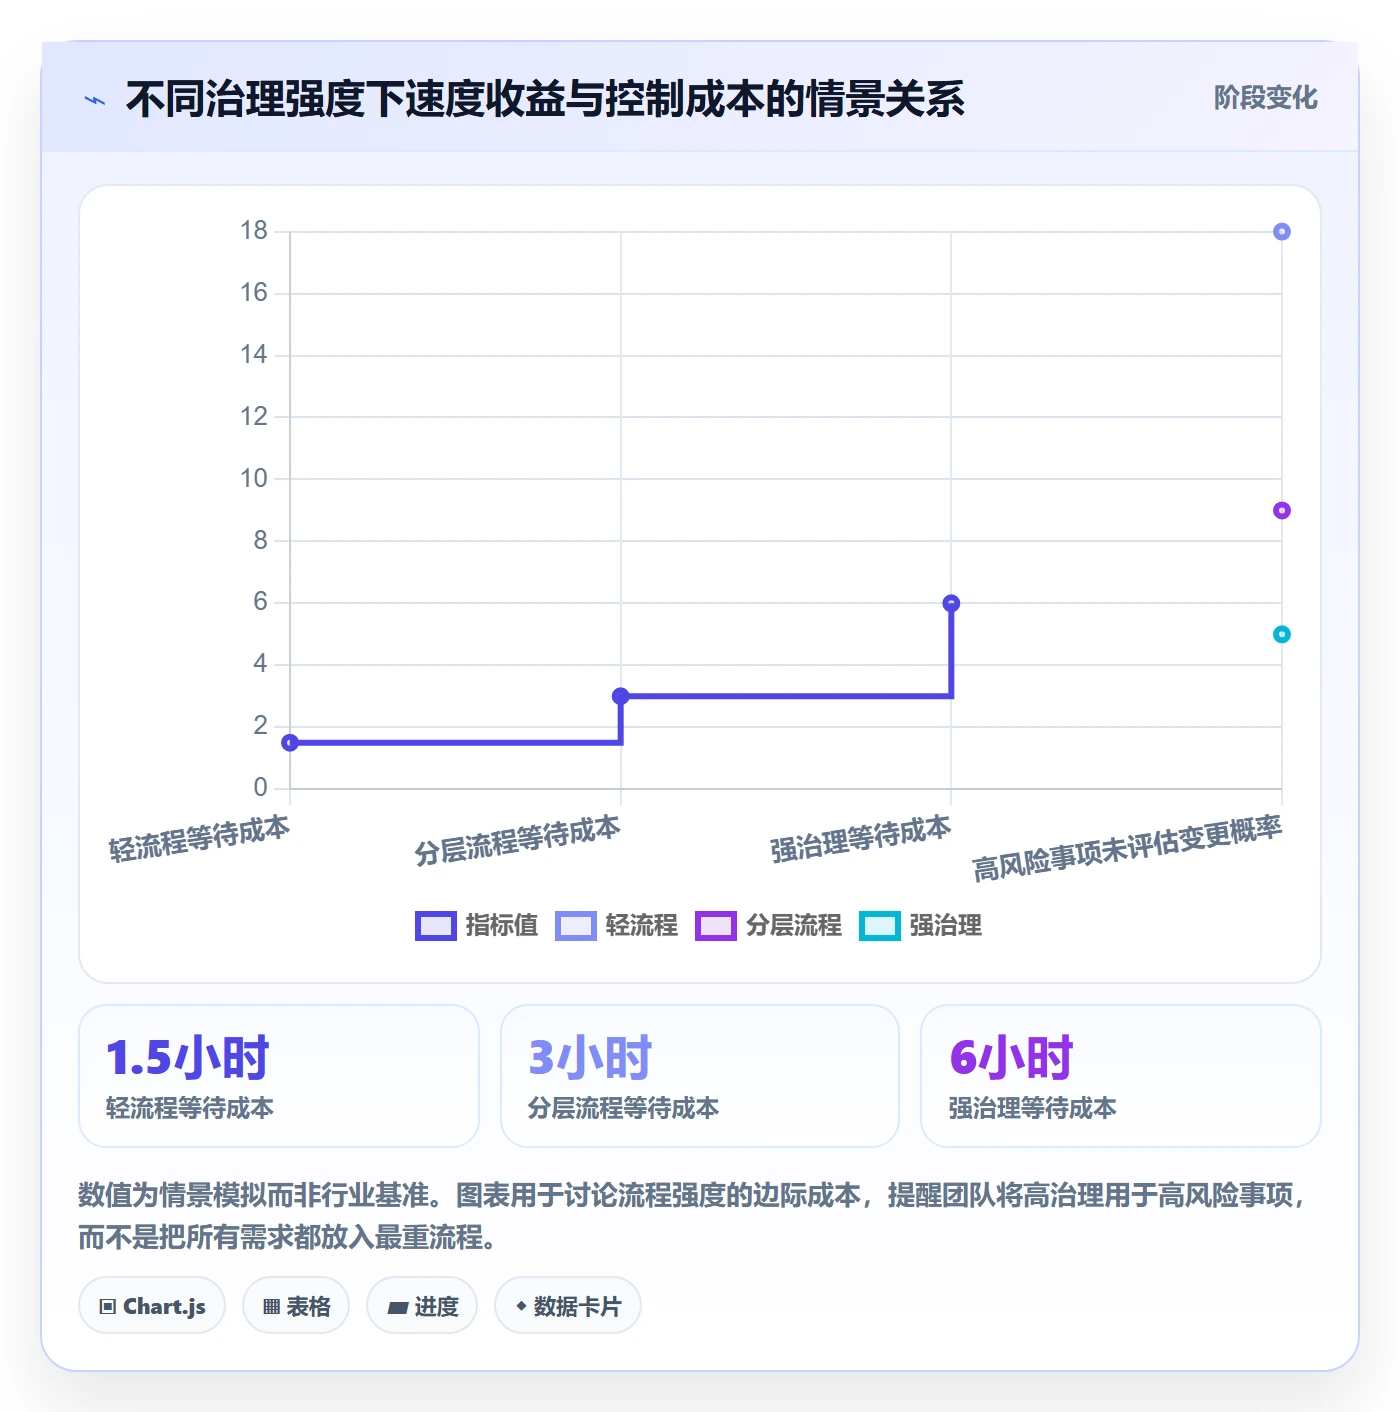Click the 指标值 legend color box

click(436, 926)
